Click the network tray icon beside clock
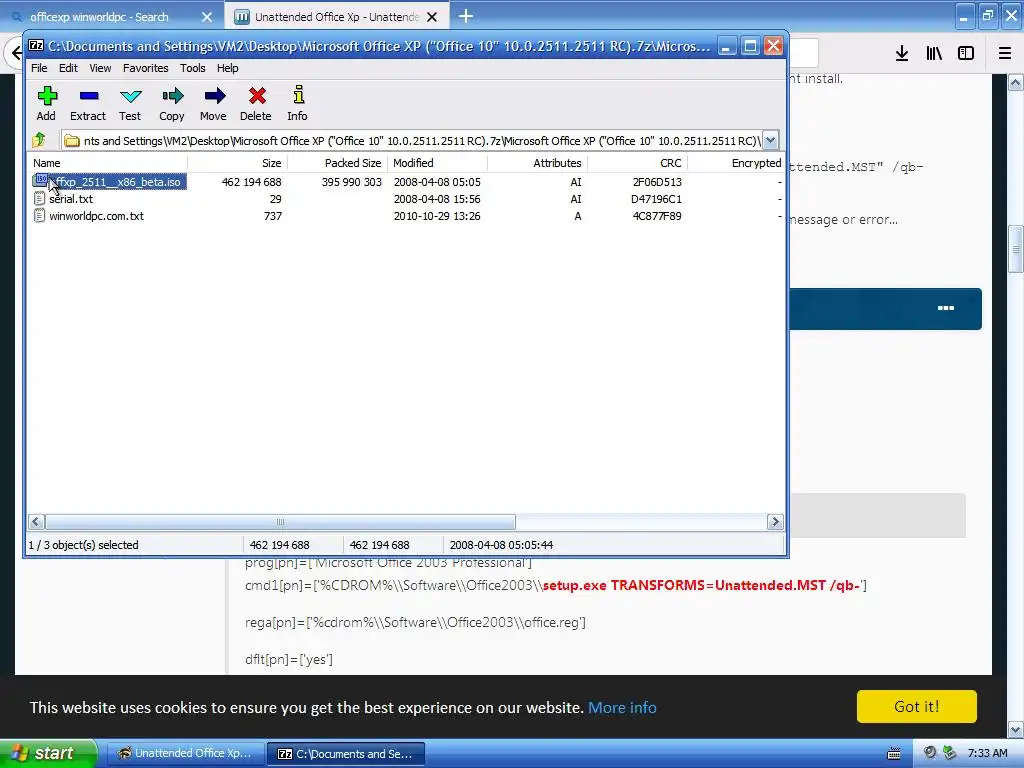1024x768 pixels. [949, 753]
